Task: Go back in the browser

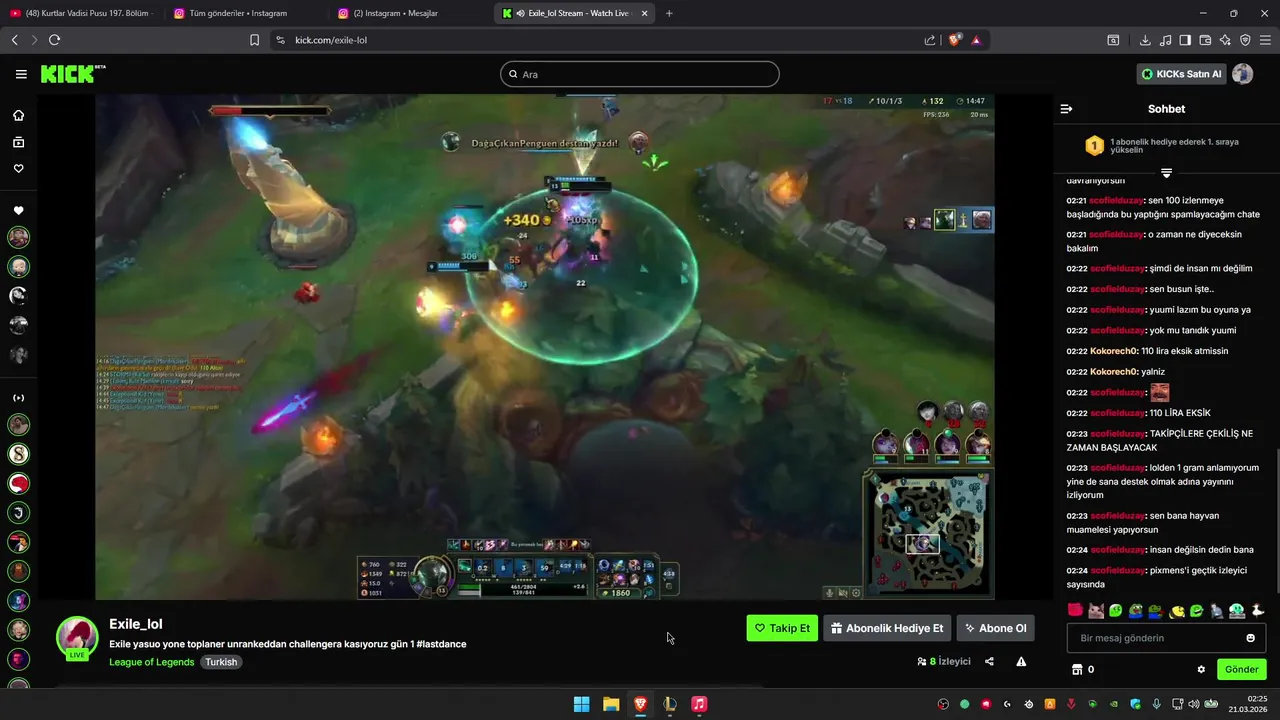Action: (x=14, y=40)
